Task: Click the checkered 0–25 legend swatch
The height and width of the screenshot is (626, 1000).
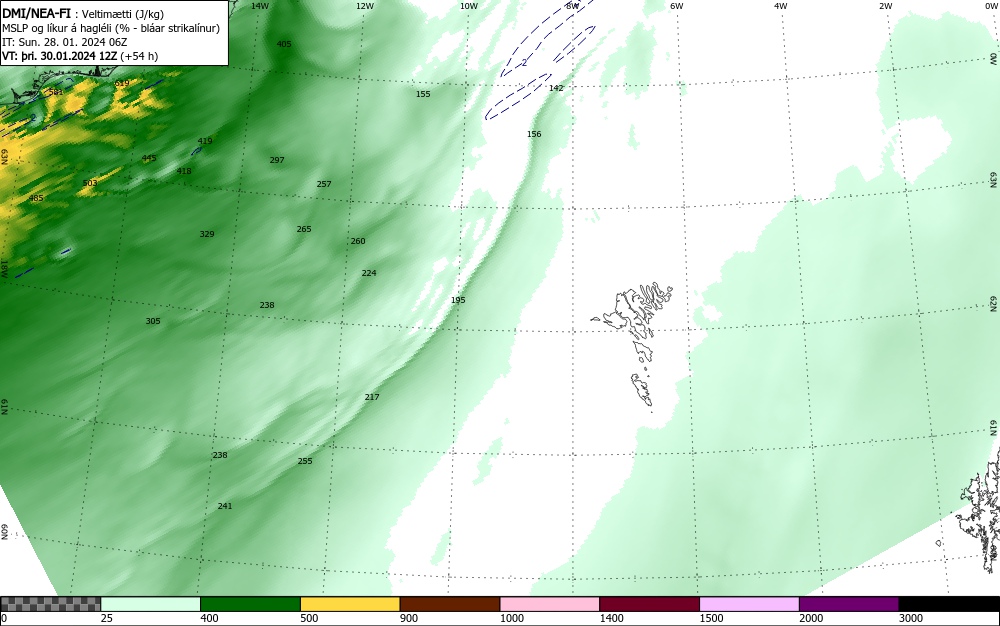Action: 50,604
